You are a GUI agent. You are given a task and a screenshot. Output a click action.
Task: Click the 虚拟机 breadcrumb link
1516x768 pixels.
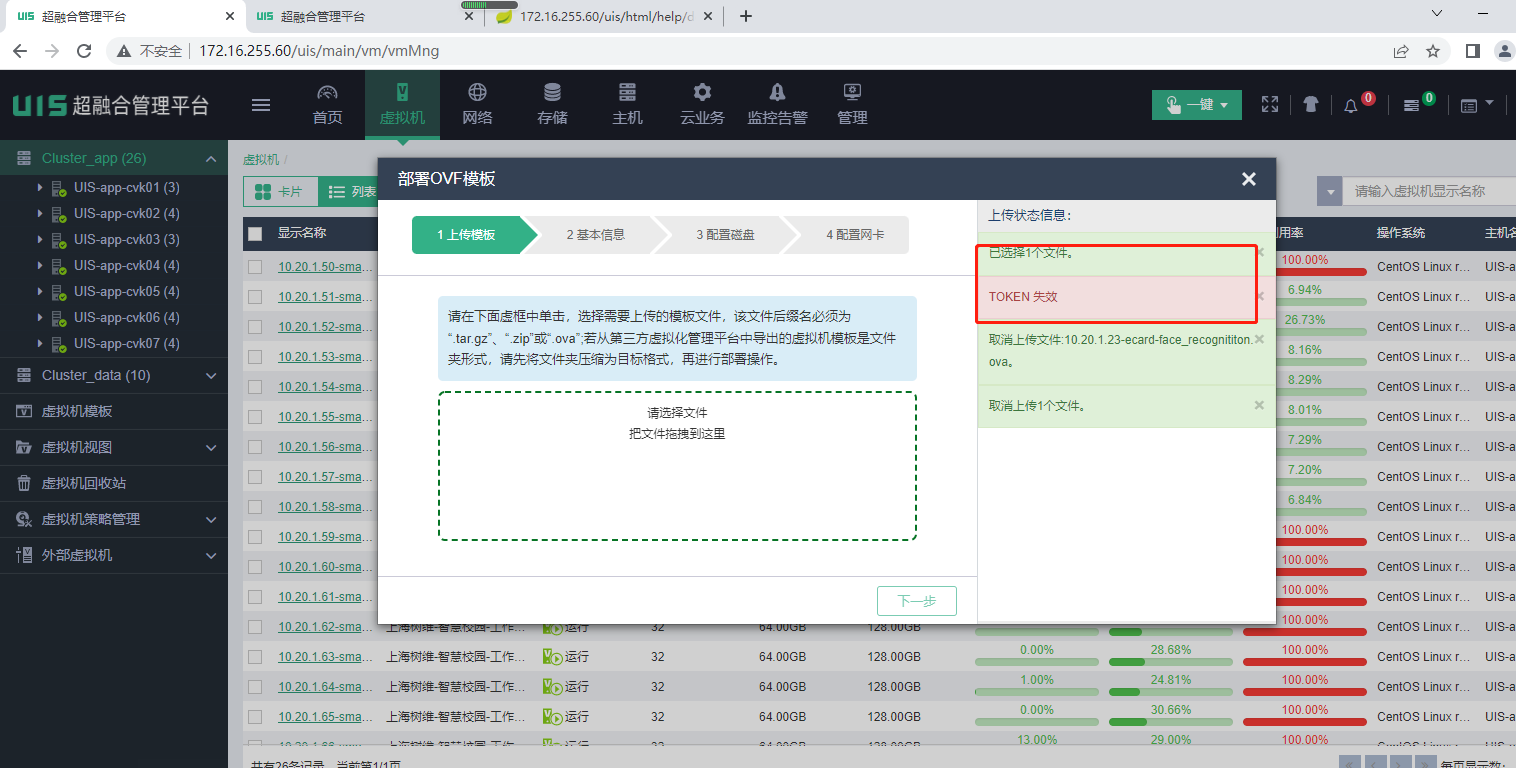click(261, 159)
